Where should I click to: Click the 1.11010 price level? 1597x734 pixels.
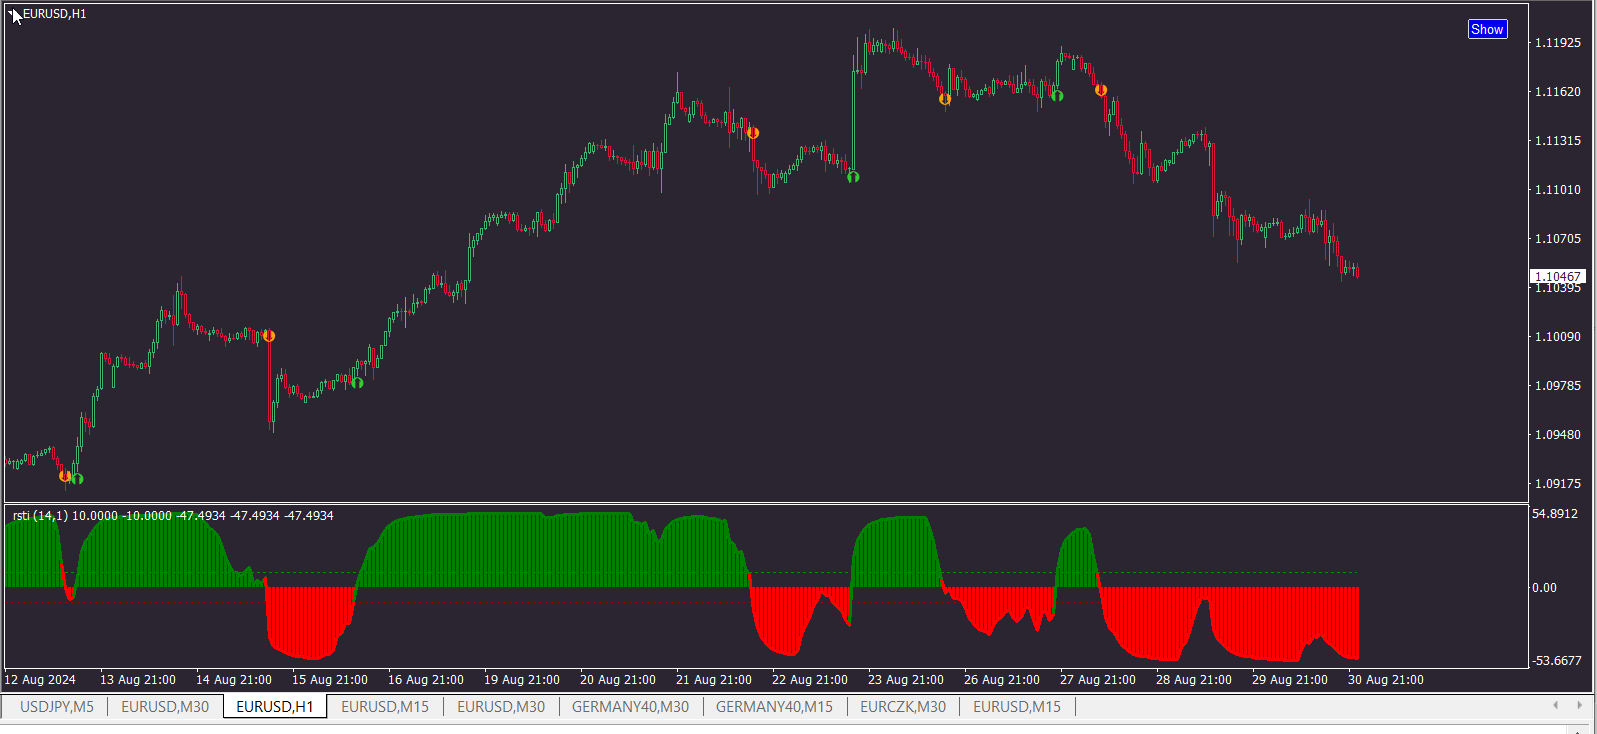coord(1558,190)
